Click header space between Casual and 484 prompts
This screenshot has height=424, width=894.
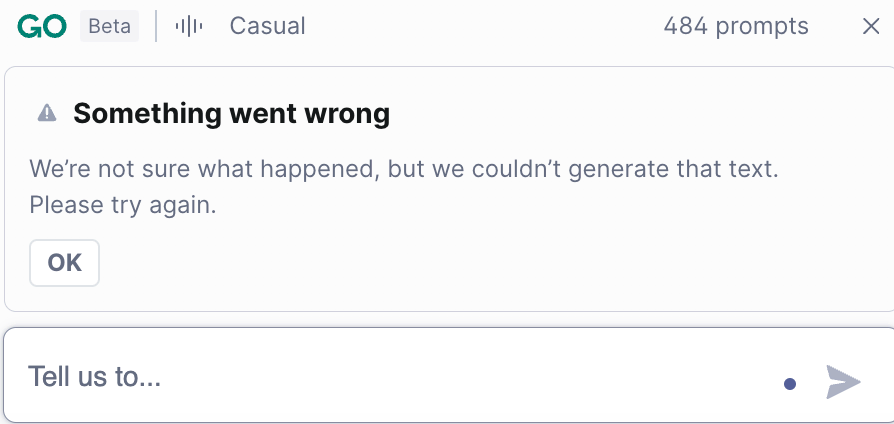coord(480,26)
